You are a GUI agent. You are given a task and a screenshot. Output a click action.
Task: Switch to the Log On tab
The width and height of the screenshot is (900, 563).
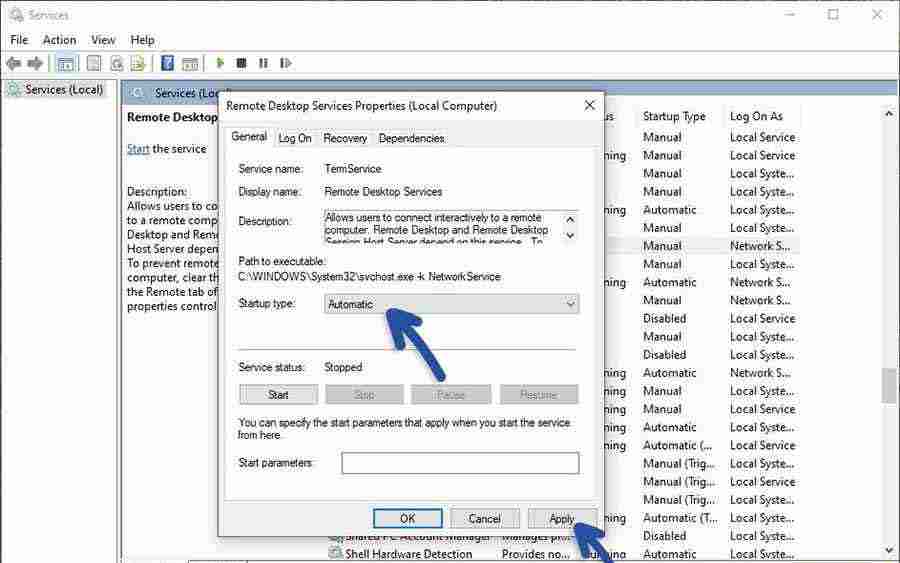[x=295, y=138]
